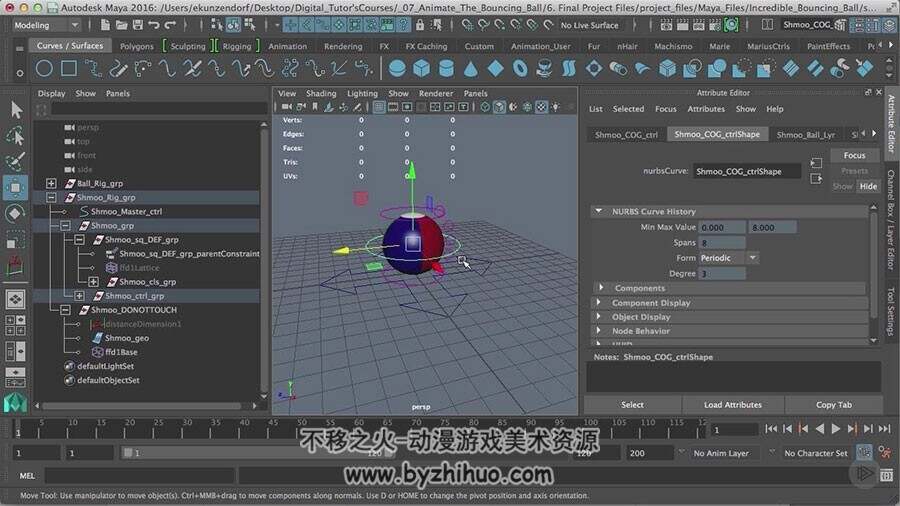Expand the Shmoo_cls_grp node
900x506 pixels.
click(x=93, y=282)
